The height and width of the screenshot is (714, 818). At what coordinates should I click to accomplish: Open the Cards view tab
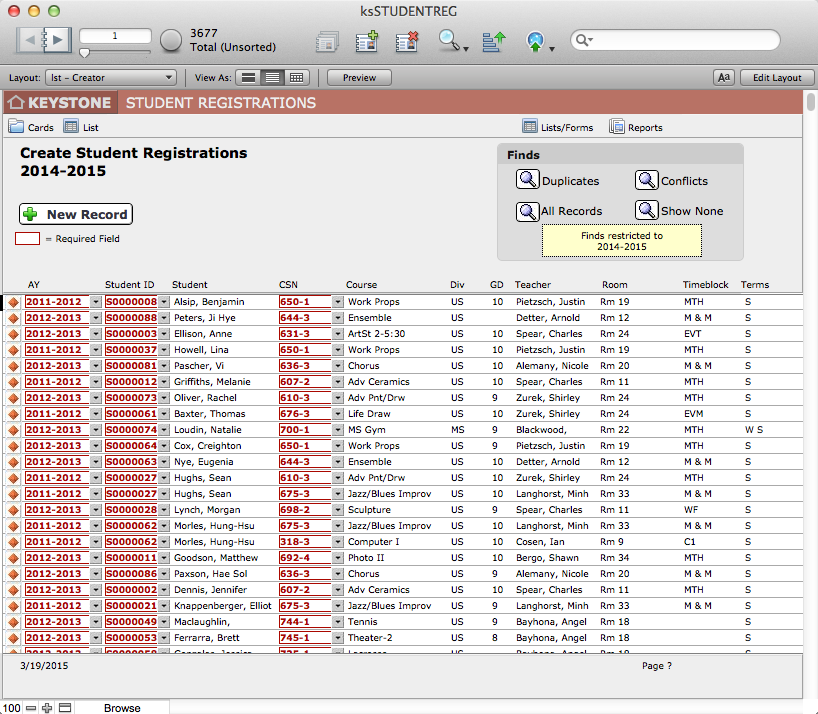coord(31,127)
